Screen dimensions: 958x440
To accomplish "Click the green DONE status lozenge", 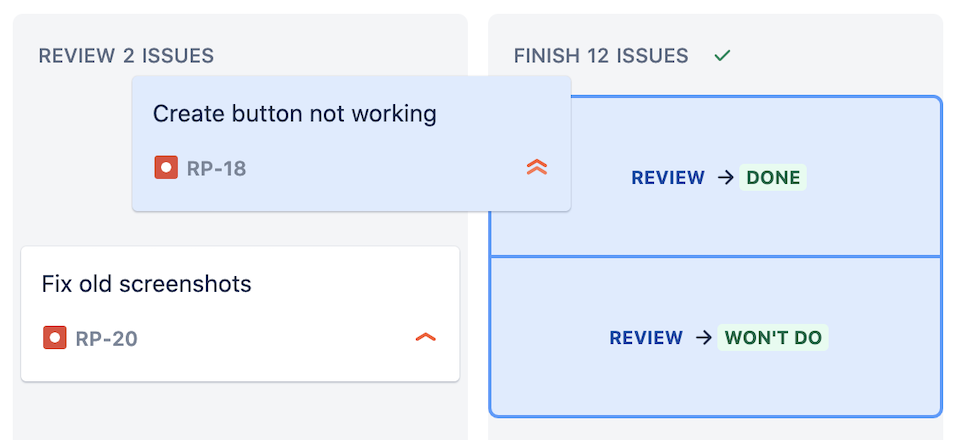I will click(773, 178).
